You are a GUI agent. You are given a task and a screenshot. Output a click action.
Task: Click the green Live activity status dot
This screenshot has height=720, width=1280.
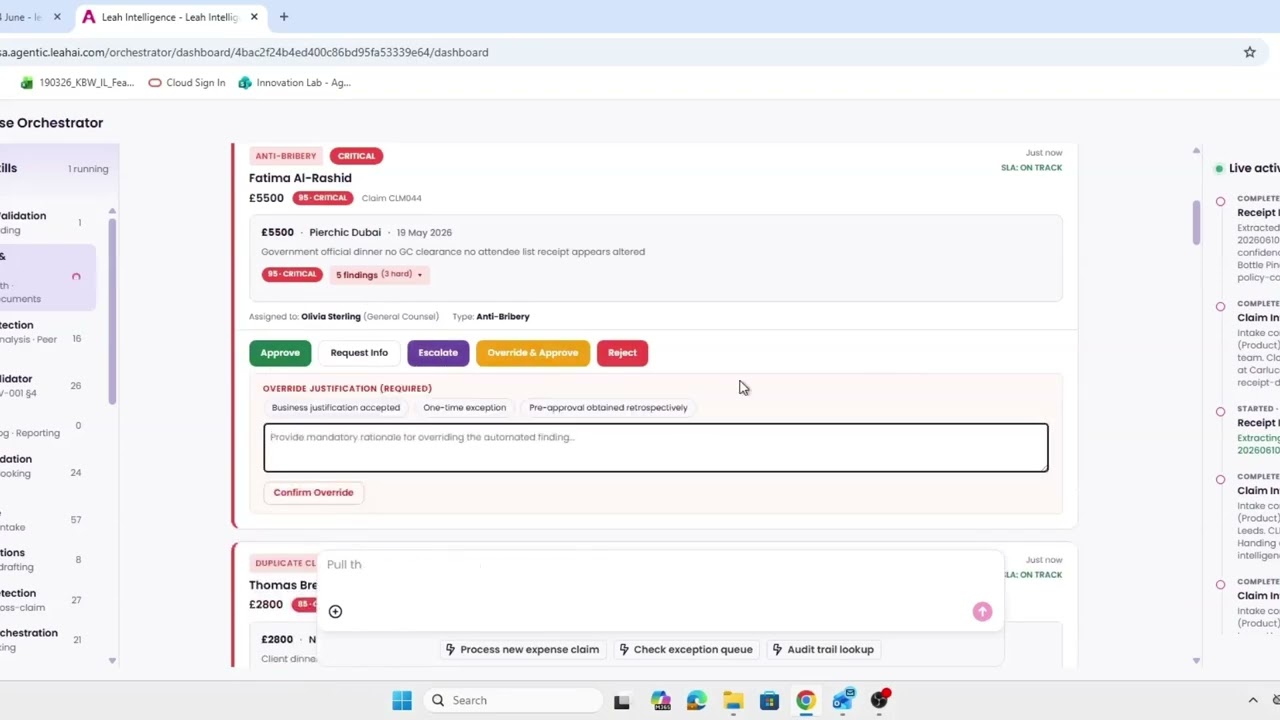[1219, 169]
